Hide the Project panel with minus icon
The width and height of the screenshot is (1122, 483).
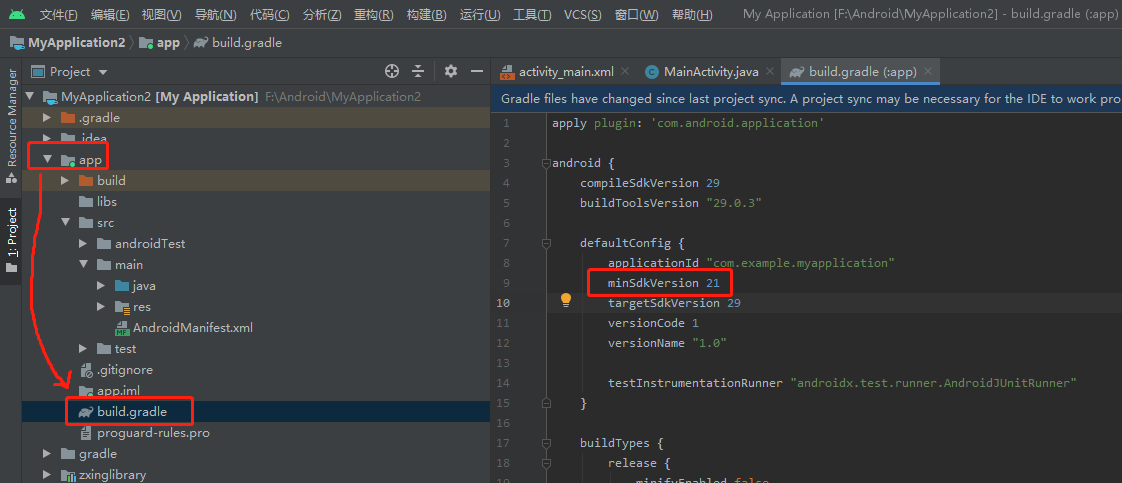tap(477, 71)
